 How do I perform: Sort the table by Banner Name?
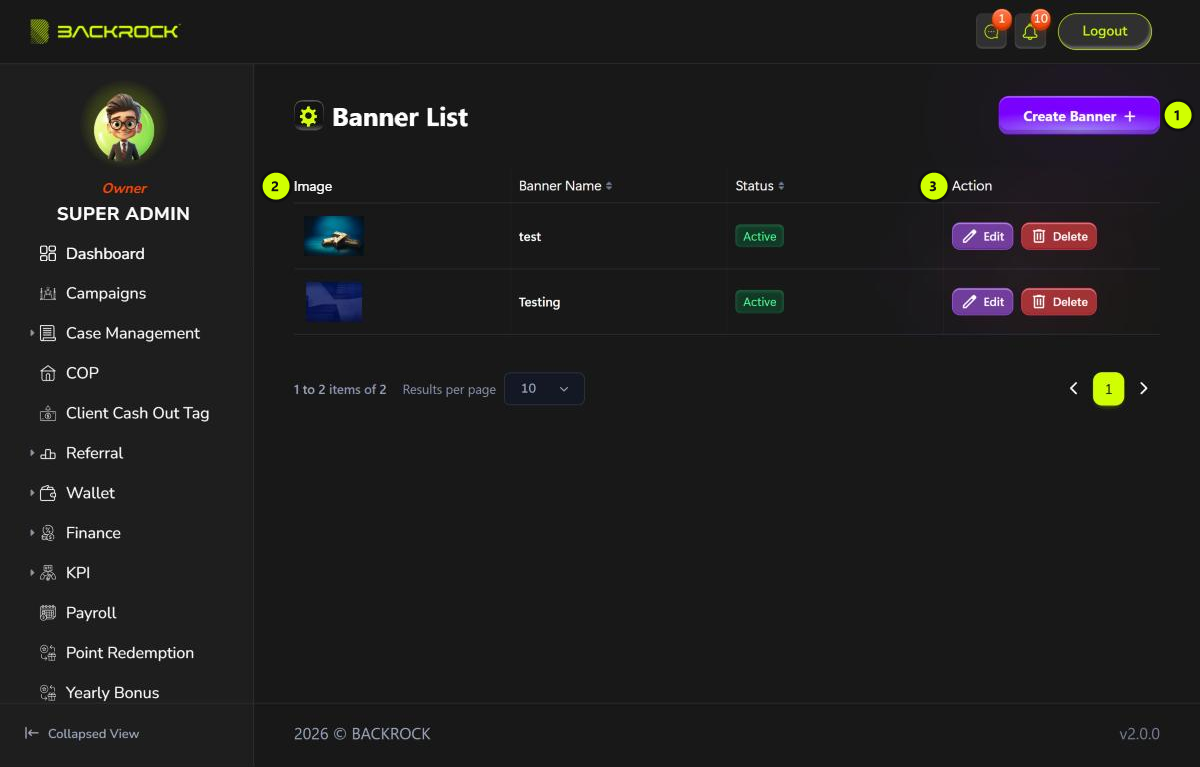(565, 186)
